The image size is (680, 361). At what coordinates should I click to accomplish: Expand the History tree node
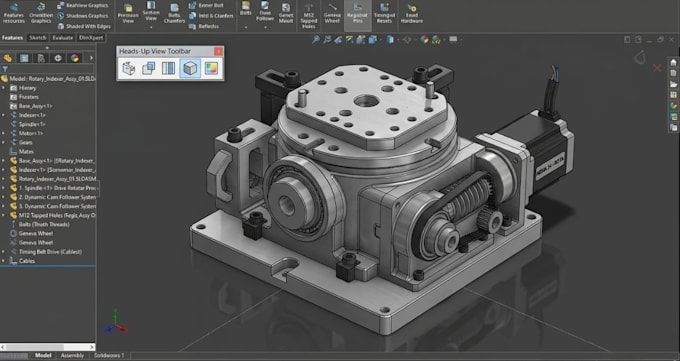(3, 88)
